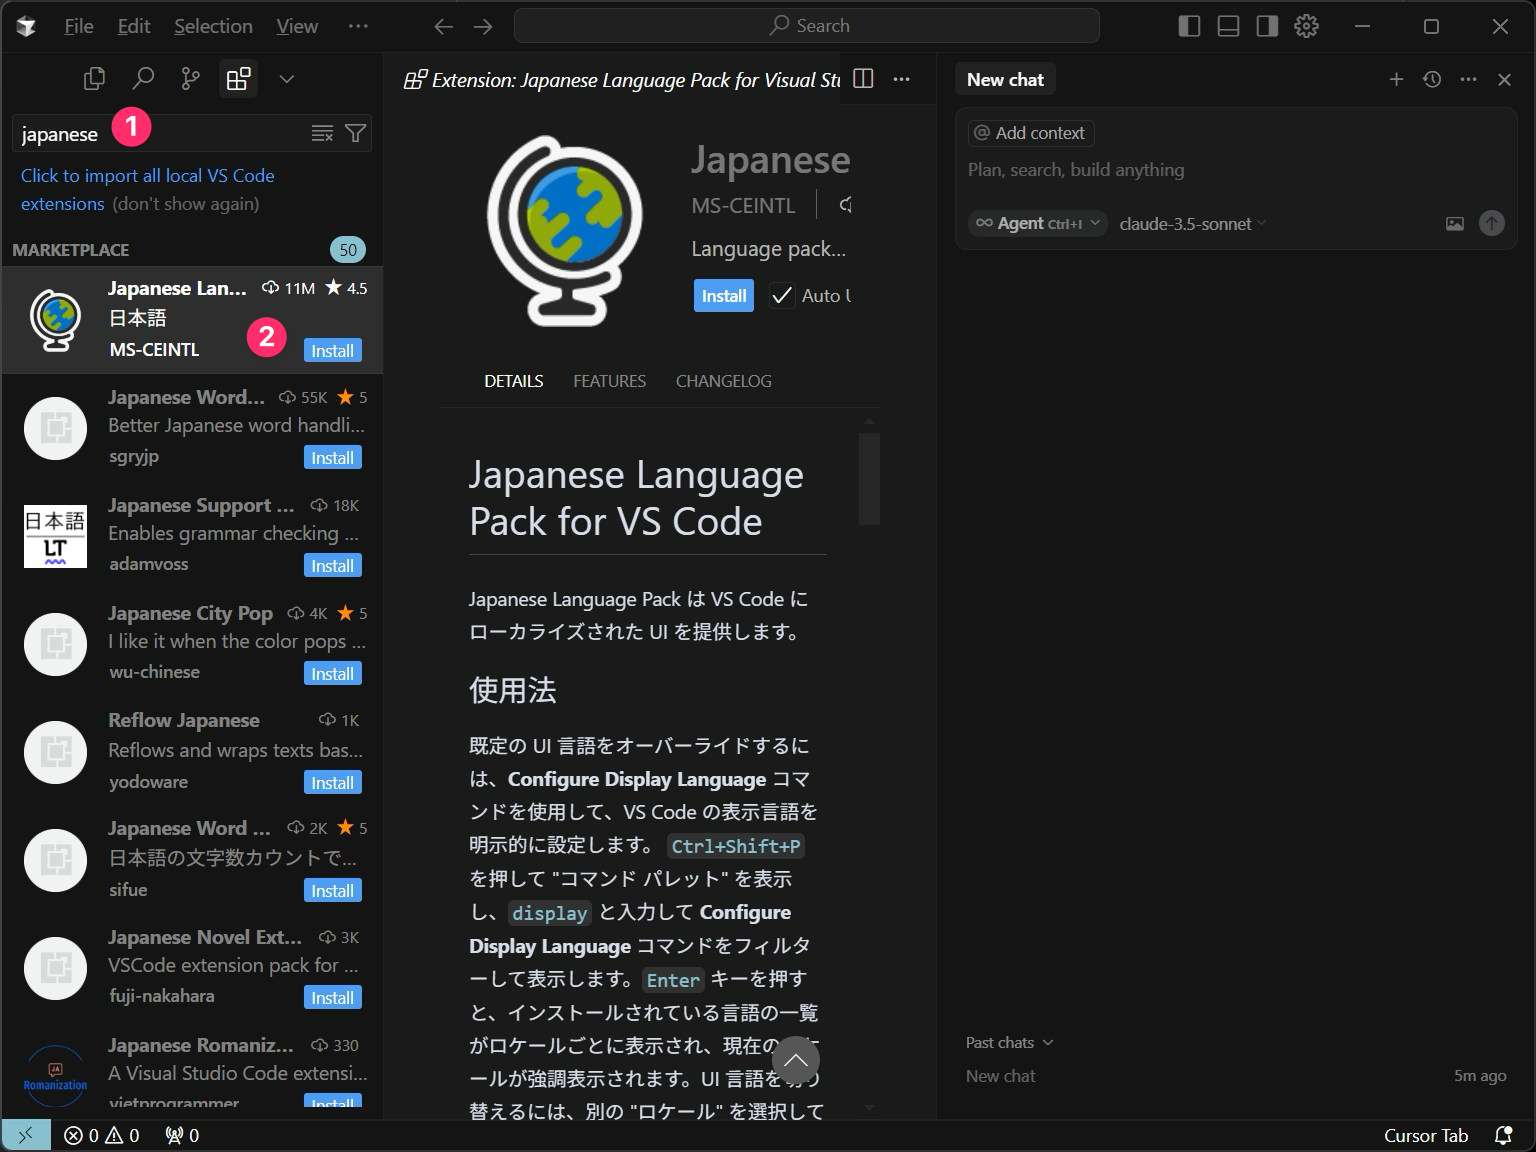This screenshot has height=1152, width=1536.
Task: Install Japanese Word extension by sifue
Action: tap(332, 891)
